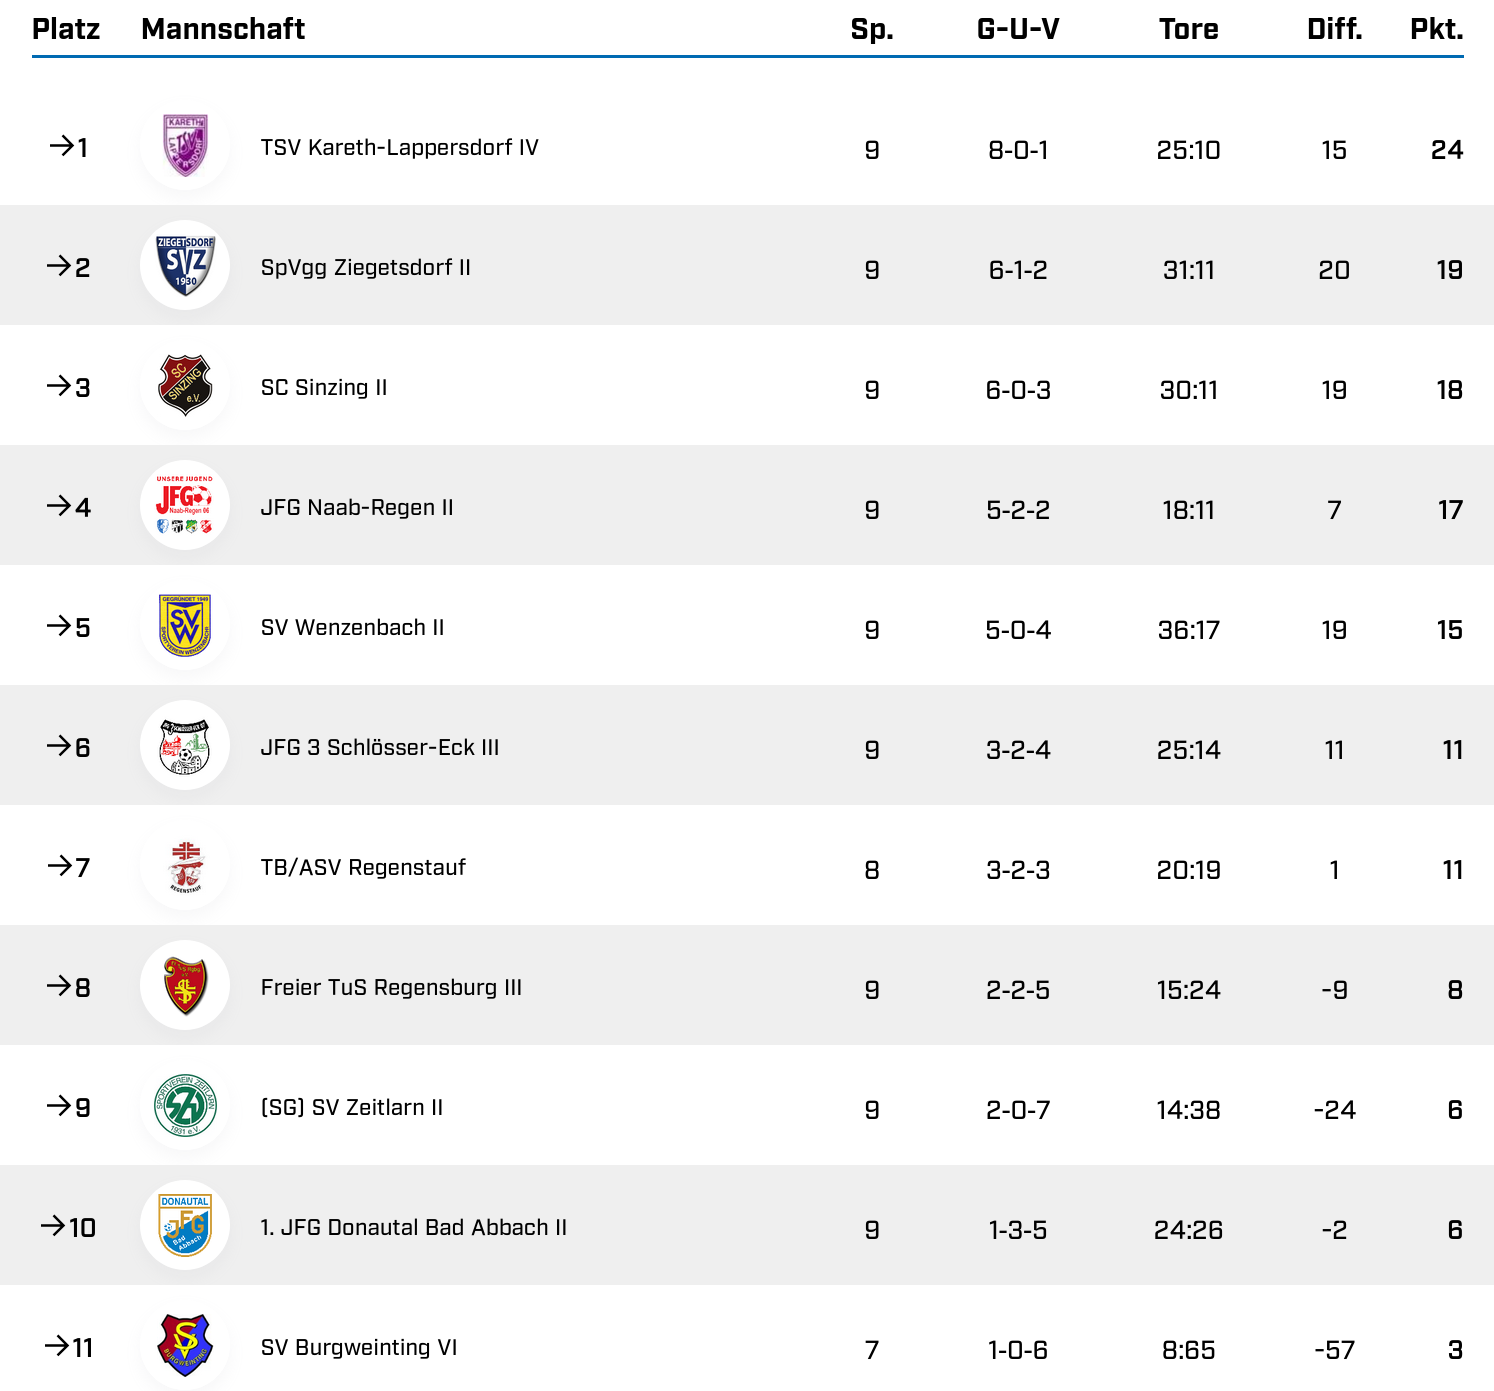Open the SV Zeitlarn green logo
Viewport: 1494px width, 1391px height.
click(x=185, y=1106)
